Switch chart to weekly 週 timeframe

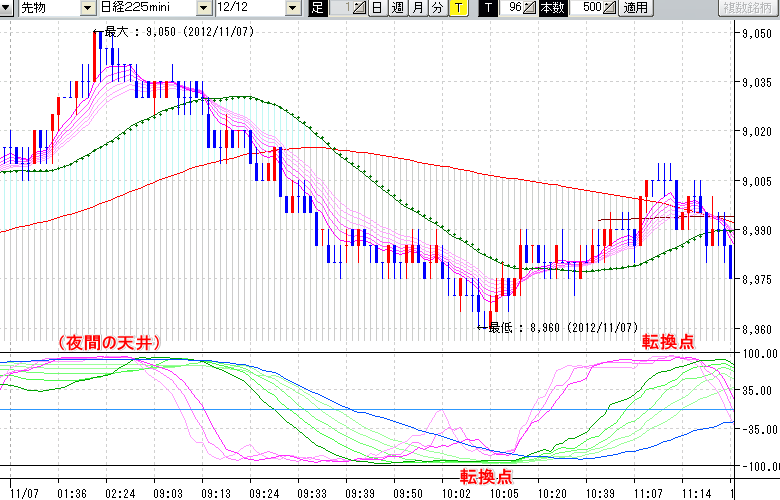pyautogui.click(x=398, y=8)
